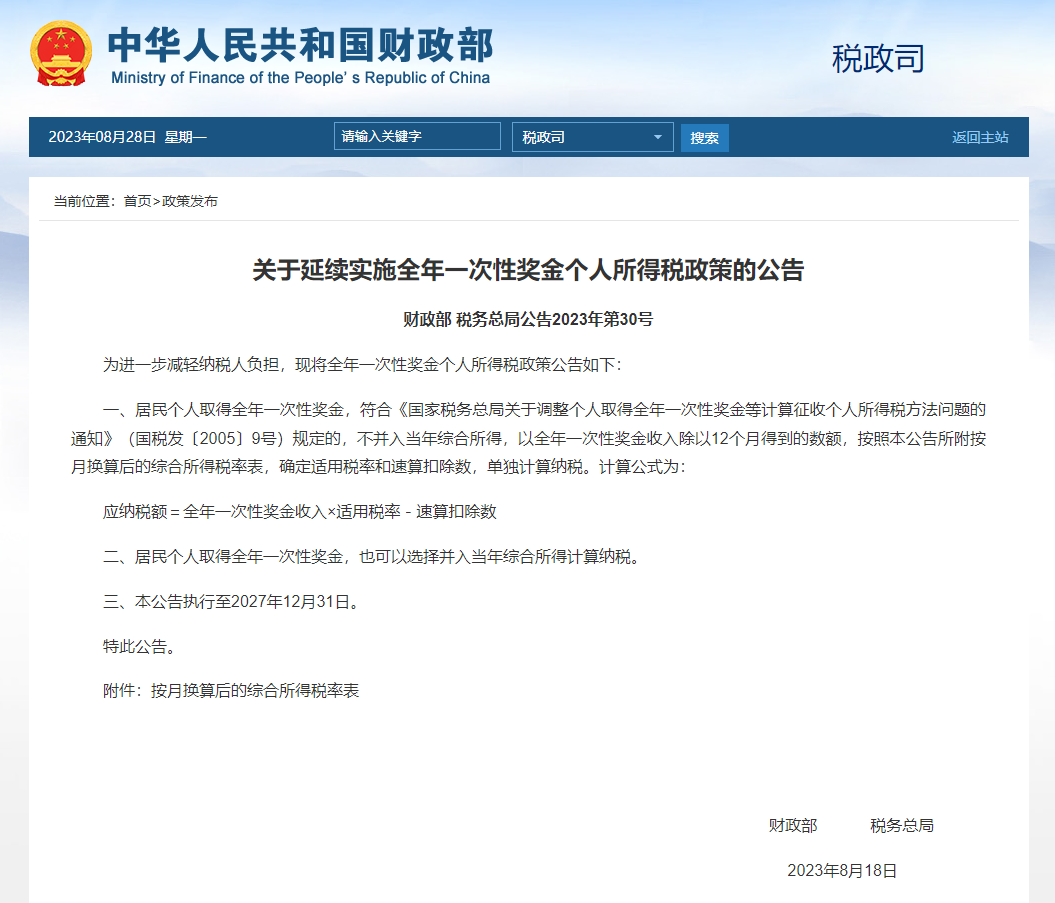Open the 按月换算后的综合所得税率表 attachment
This screenshot has width=1055, height=903.
255,690
